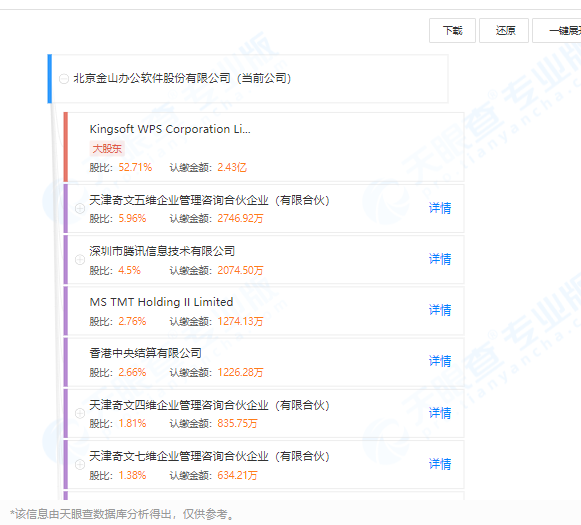The width and height of the screenshot is (581, 525).
Task: Click 香港中央结算有限公司 name
Action: pyautogui.click(x=145, y=353)
